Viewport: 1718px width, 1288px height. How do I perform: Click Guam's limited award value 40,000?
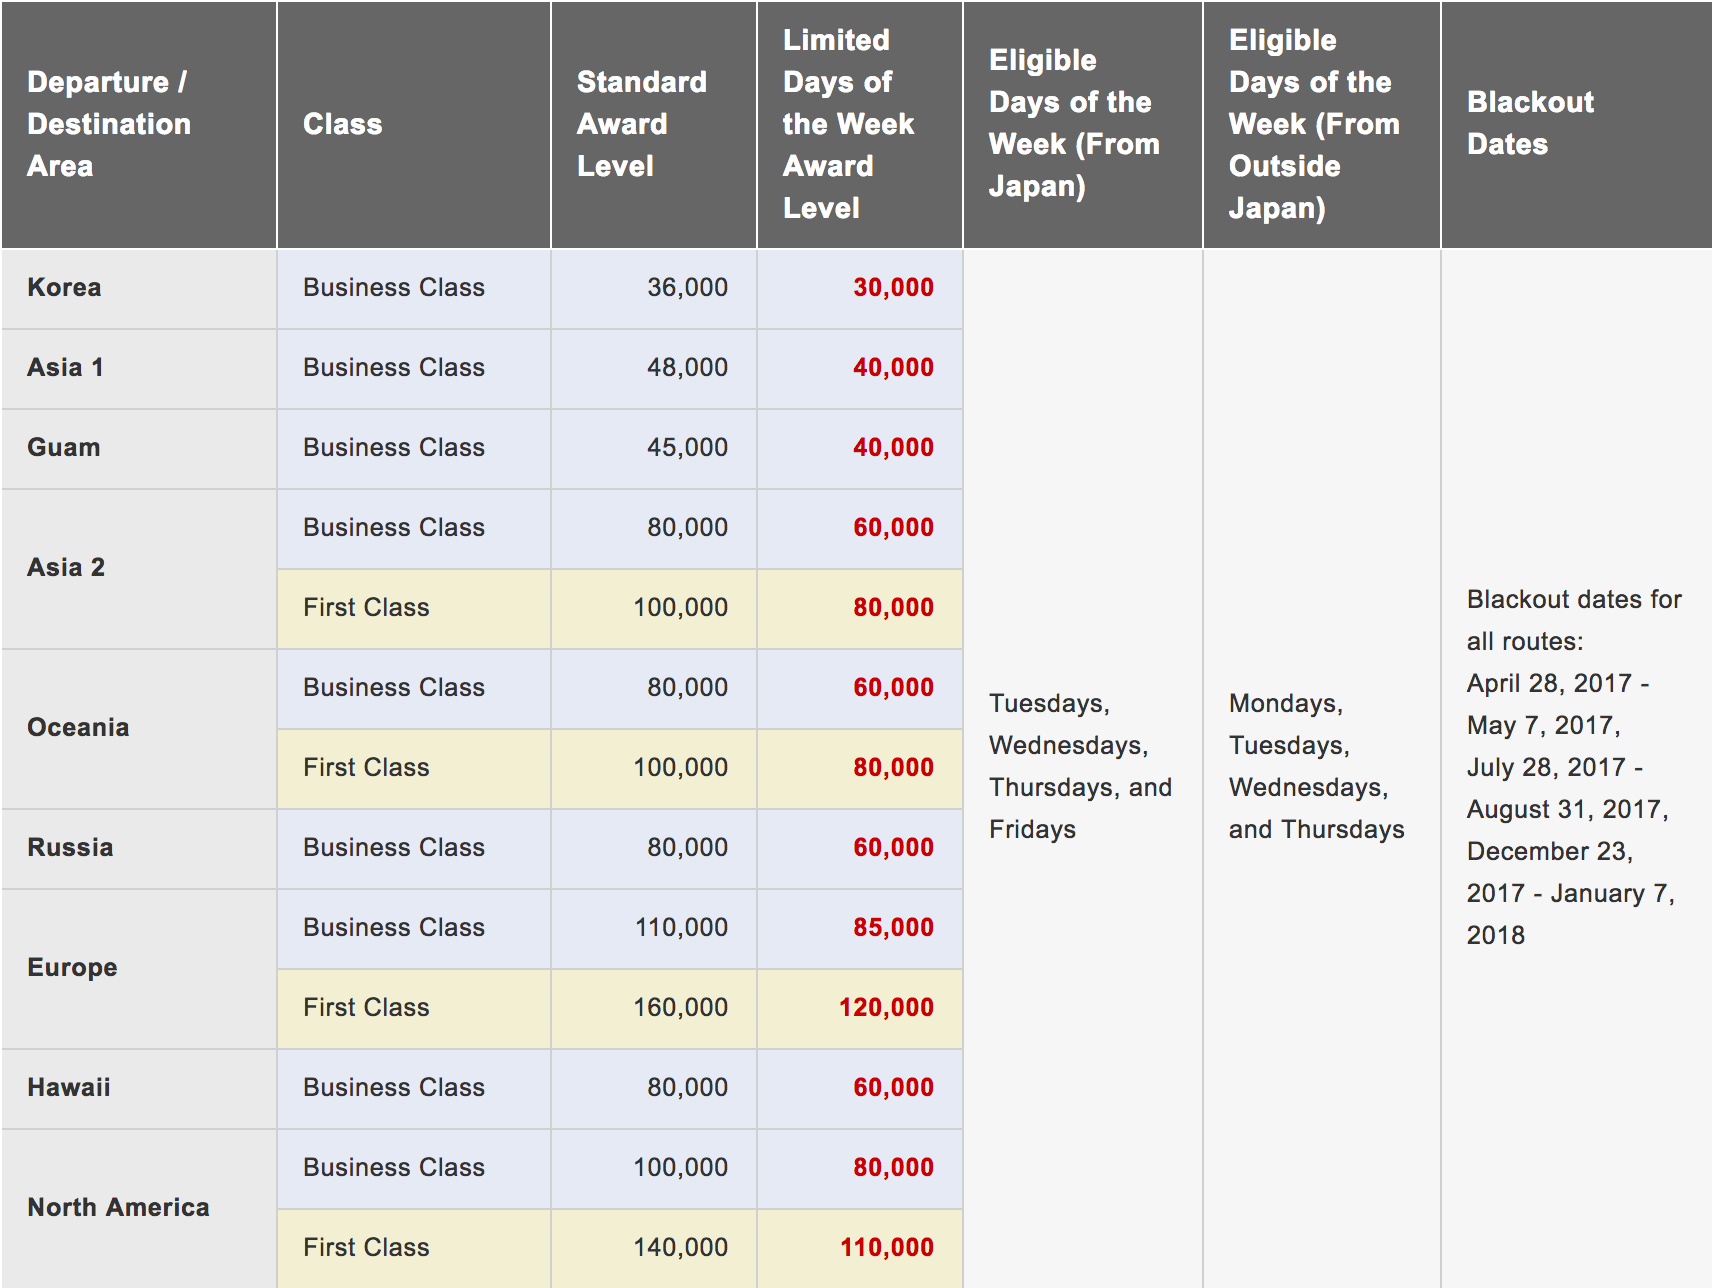tap(894, 448)
